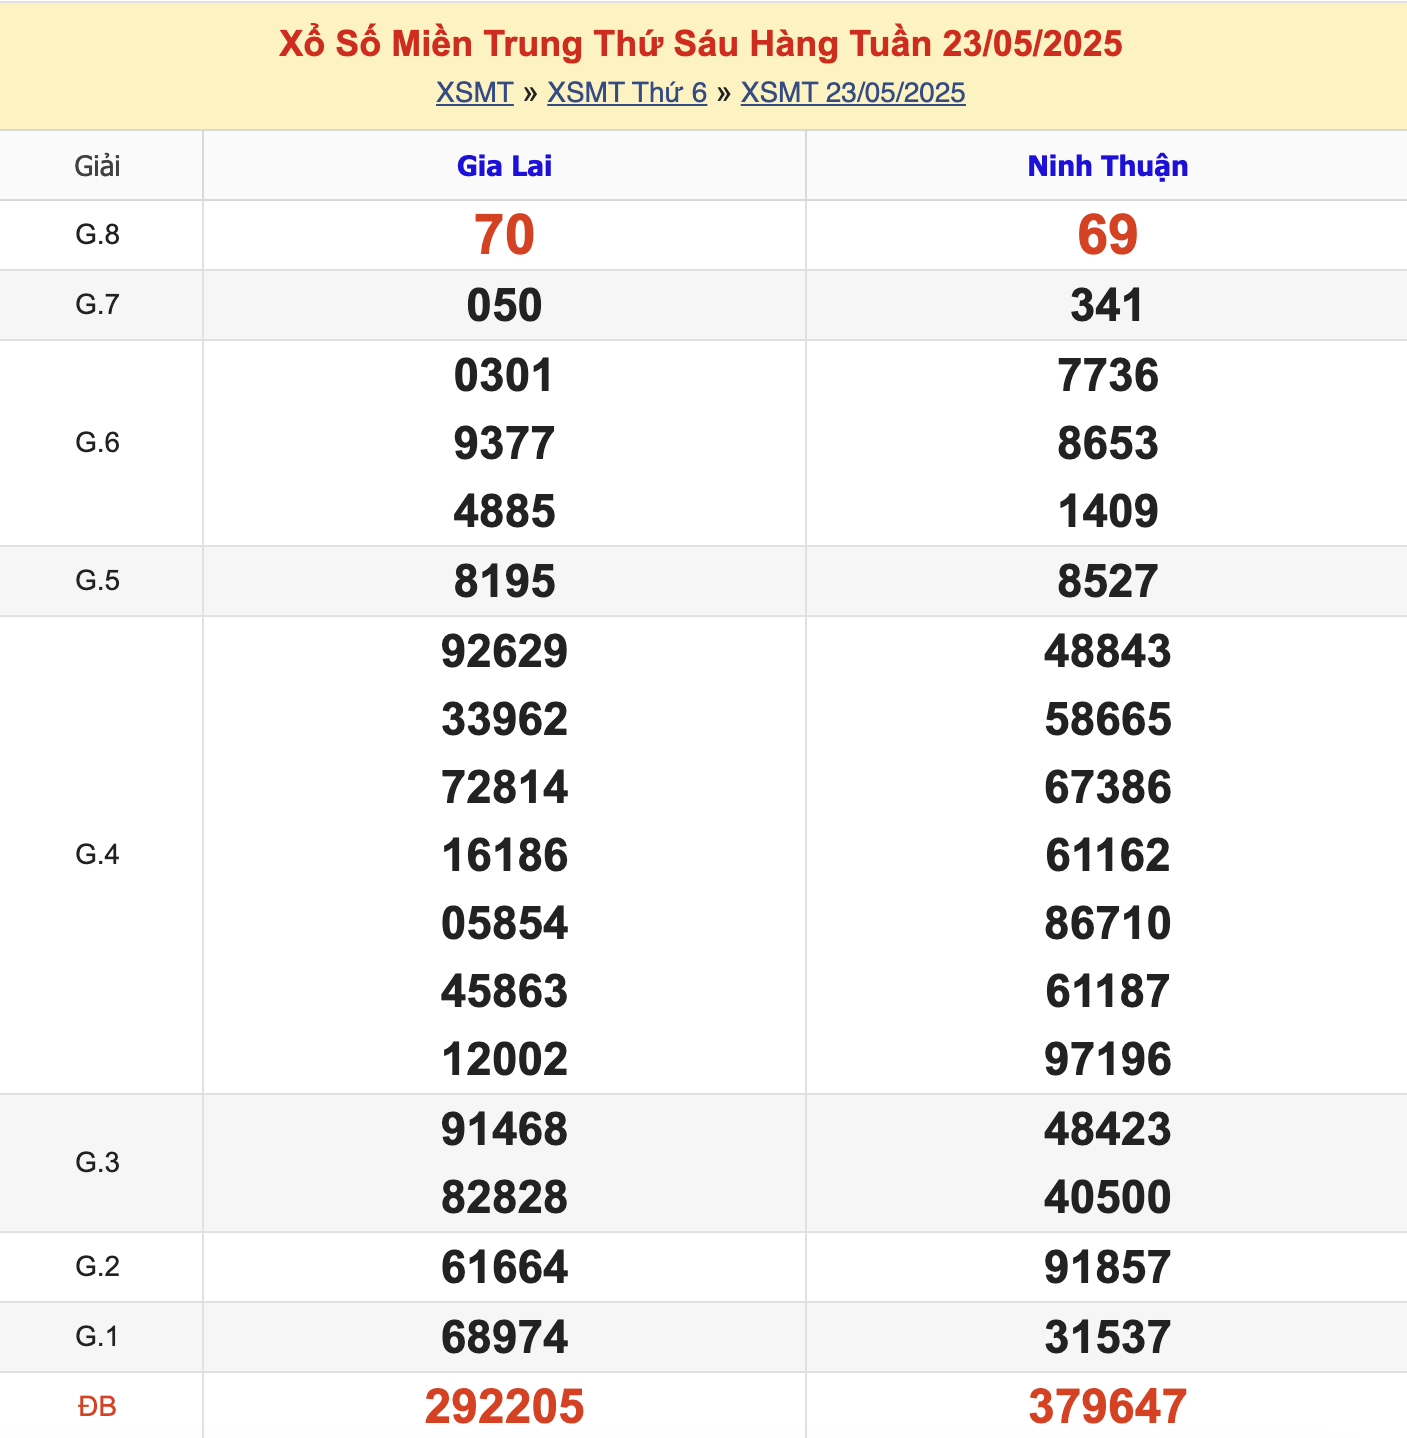The image size is (1407, 1438).
Task: Select the G.8 prize label
Action: [98, 235]
